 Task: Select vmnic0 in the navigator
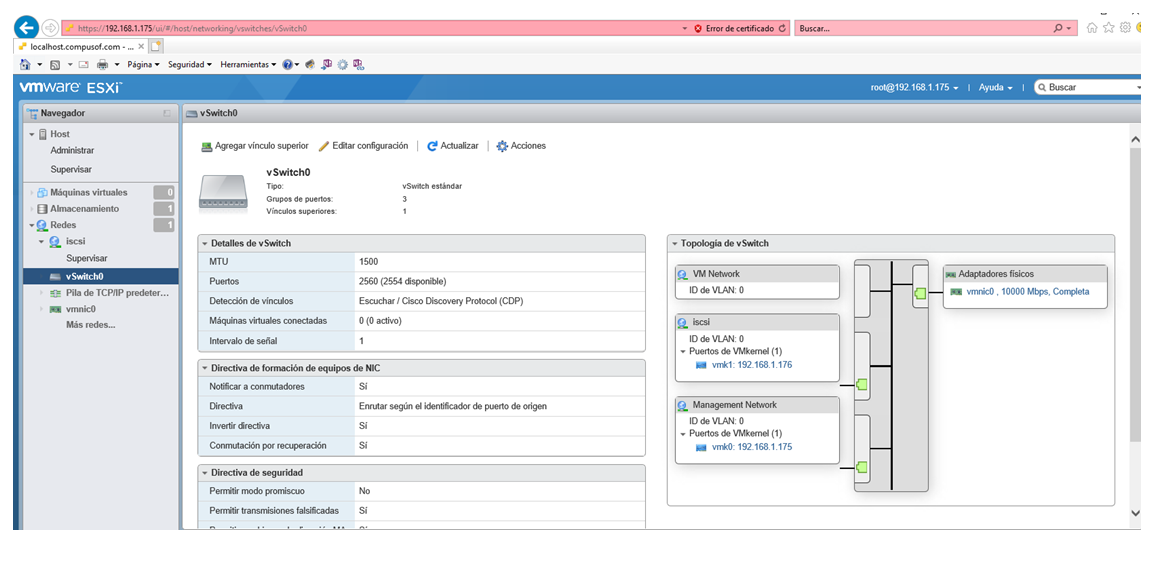click(x=80, y=309)
